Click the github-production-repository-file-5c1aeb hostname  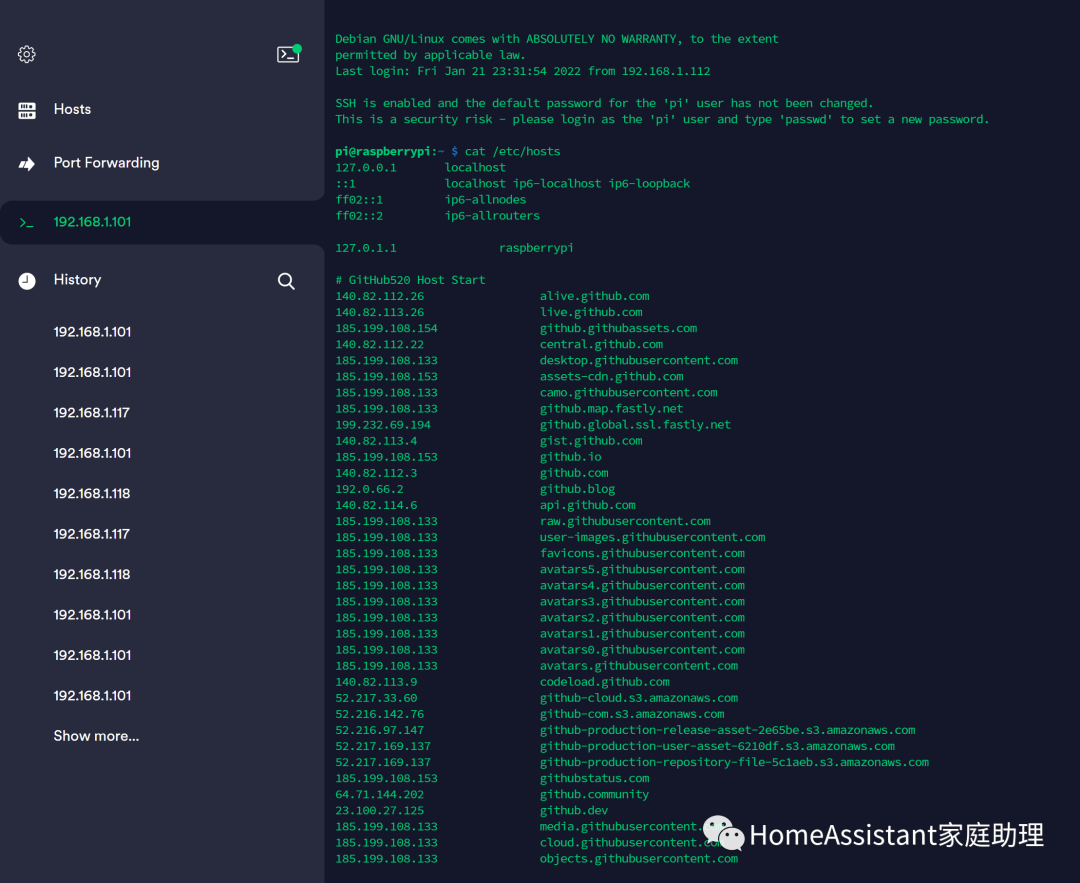(x=735, y=762)
